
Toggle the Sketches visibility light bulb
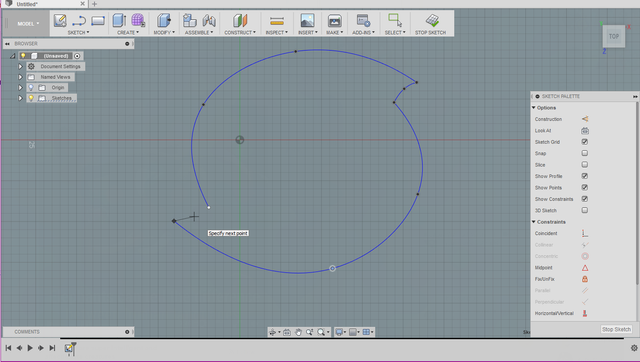click(31, 98)
